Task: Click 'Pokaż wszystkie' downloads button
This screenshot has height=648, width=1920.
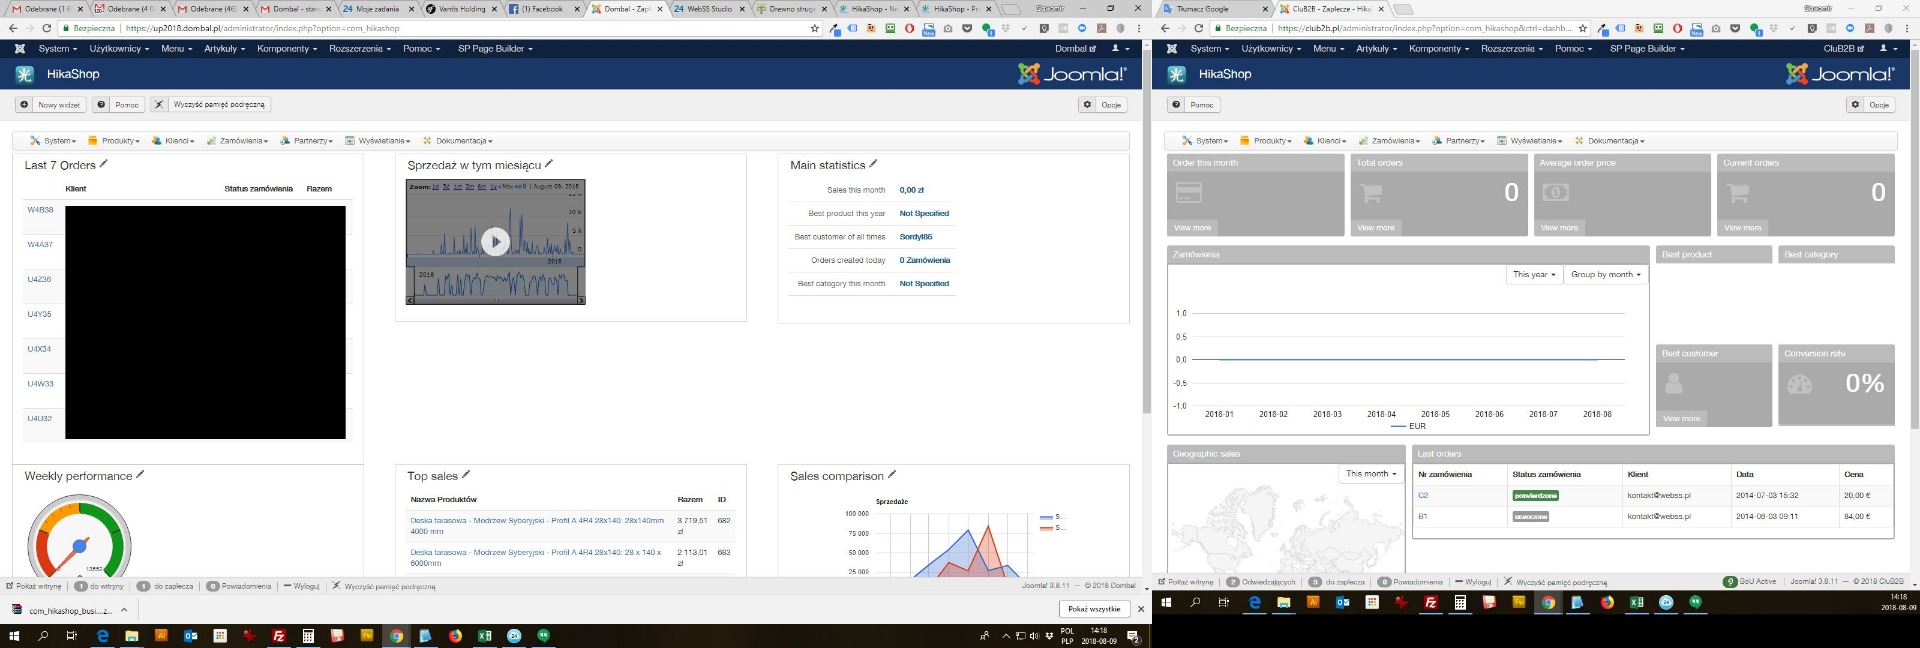Action: click(x=1094, y=609)
